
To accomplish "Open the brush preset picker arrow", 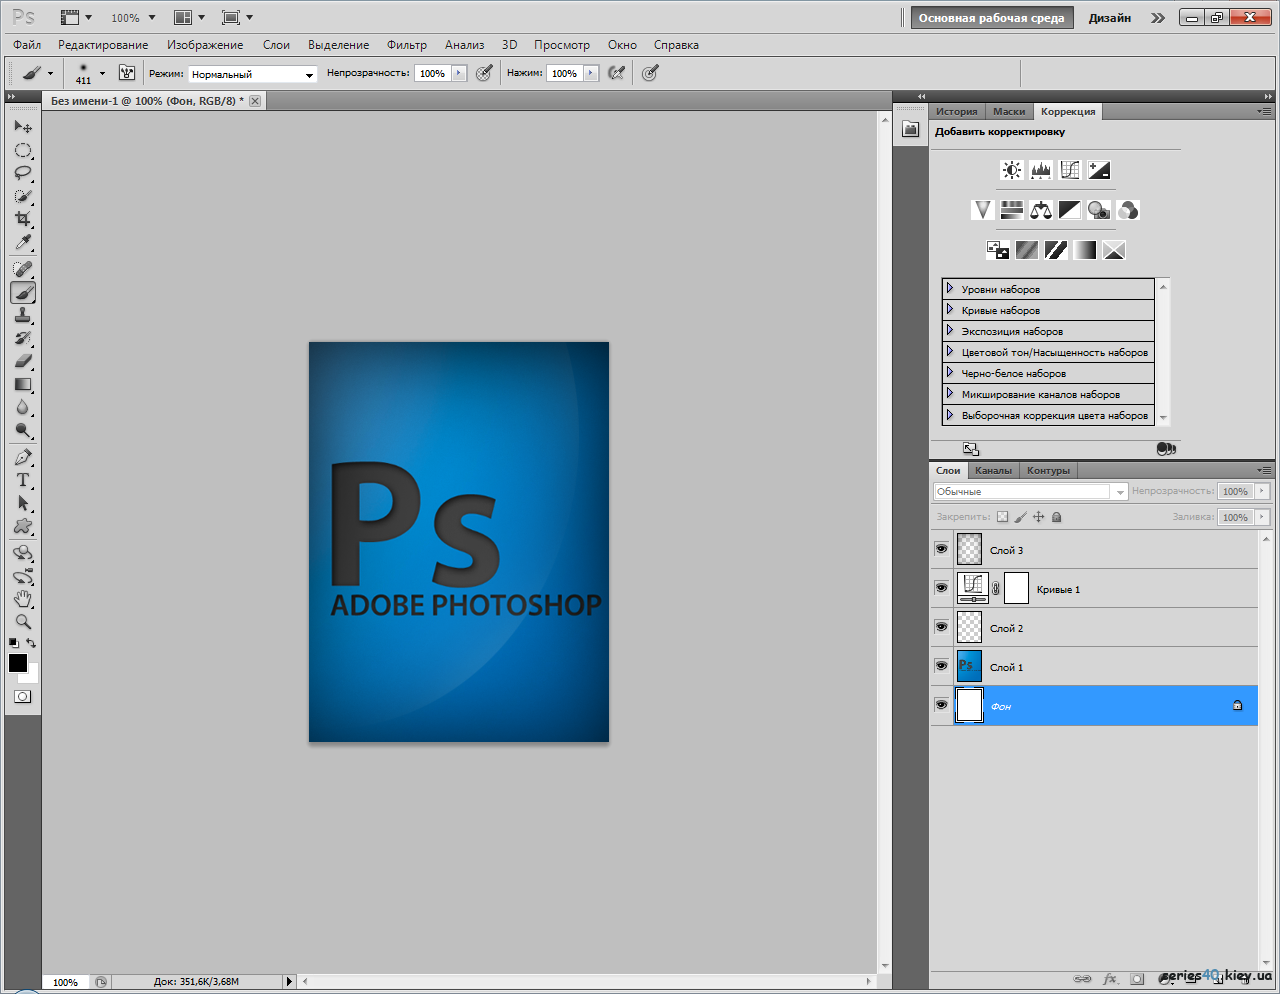I will pos(102,73).
